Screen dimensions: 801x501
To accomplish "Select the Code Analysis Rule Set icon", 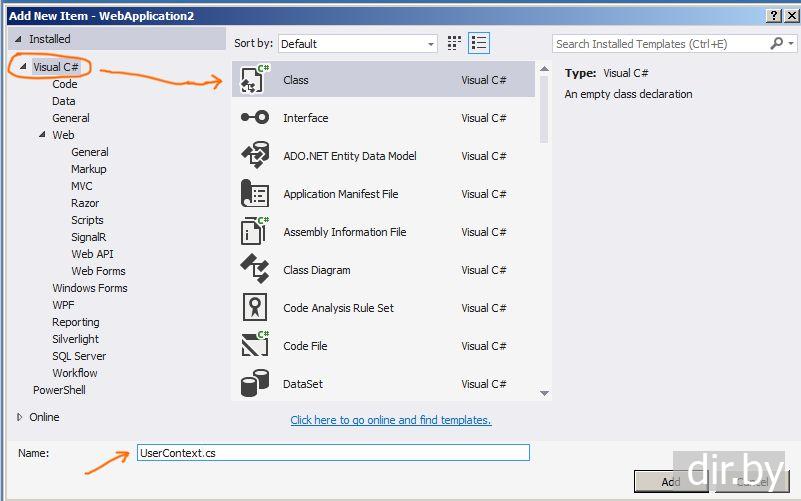I will tap(254, 307).
